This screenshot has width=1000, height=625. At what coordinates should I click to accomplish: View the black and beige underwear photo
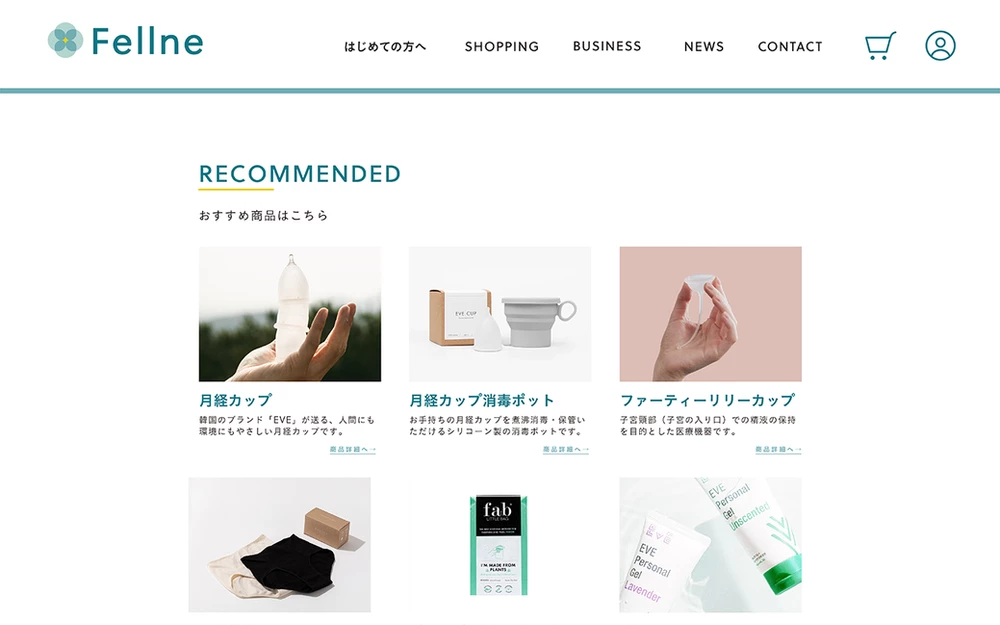279,545
